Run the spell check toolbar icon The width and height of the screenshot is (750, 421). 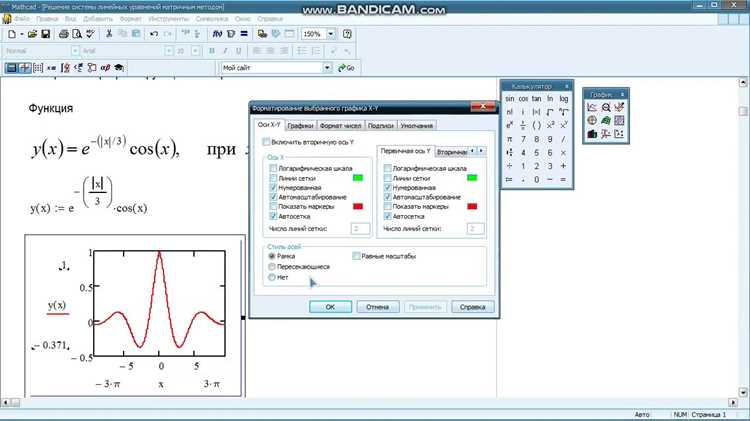pyautogui.click(x=90, y=34)
